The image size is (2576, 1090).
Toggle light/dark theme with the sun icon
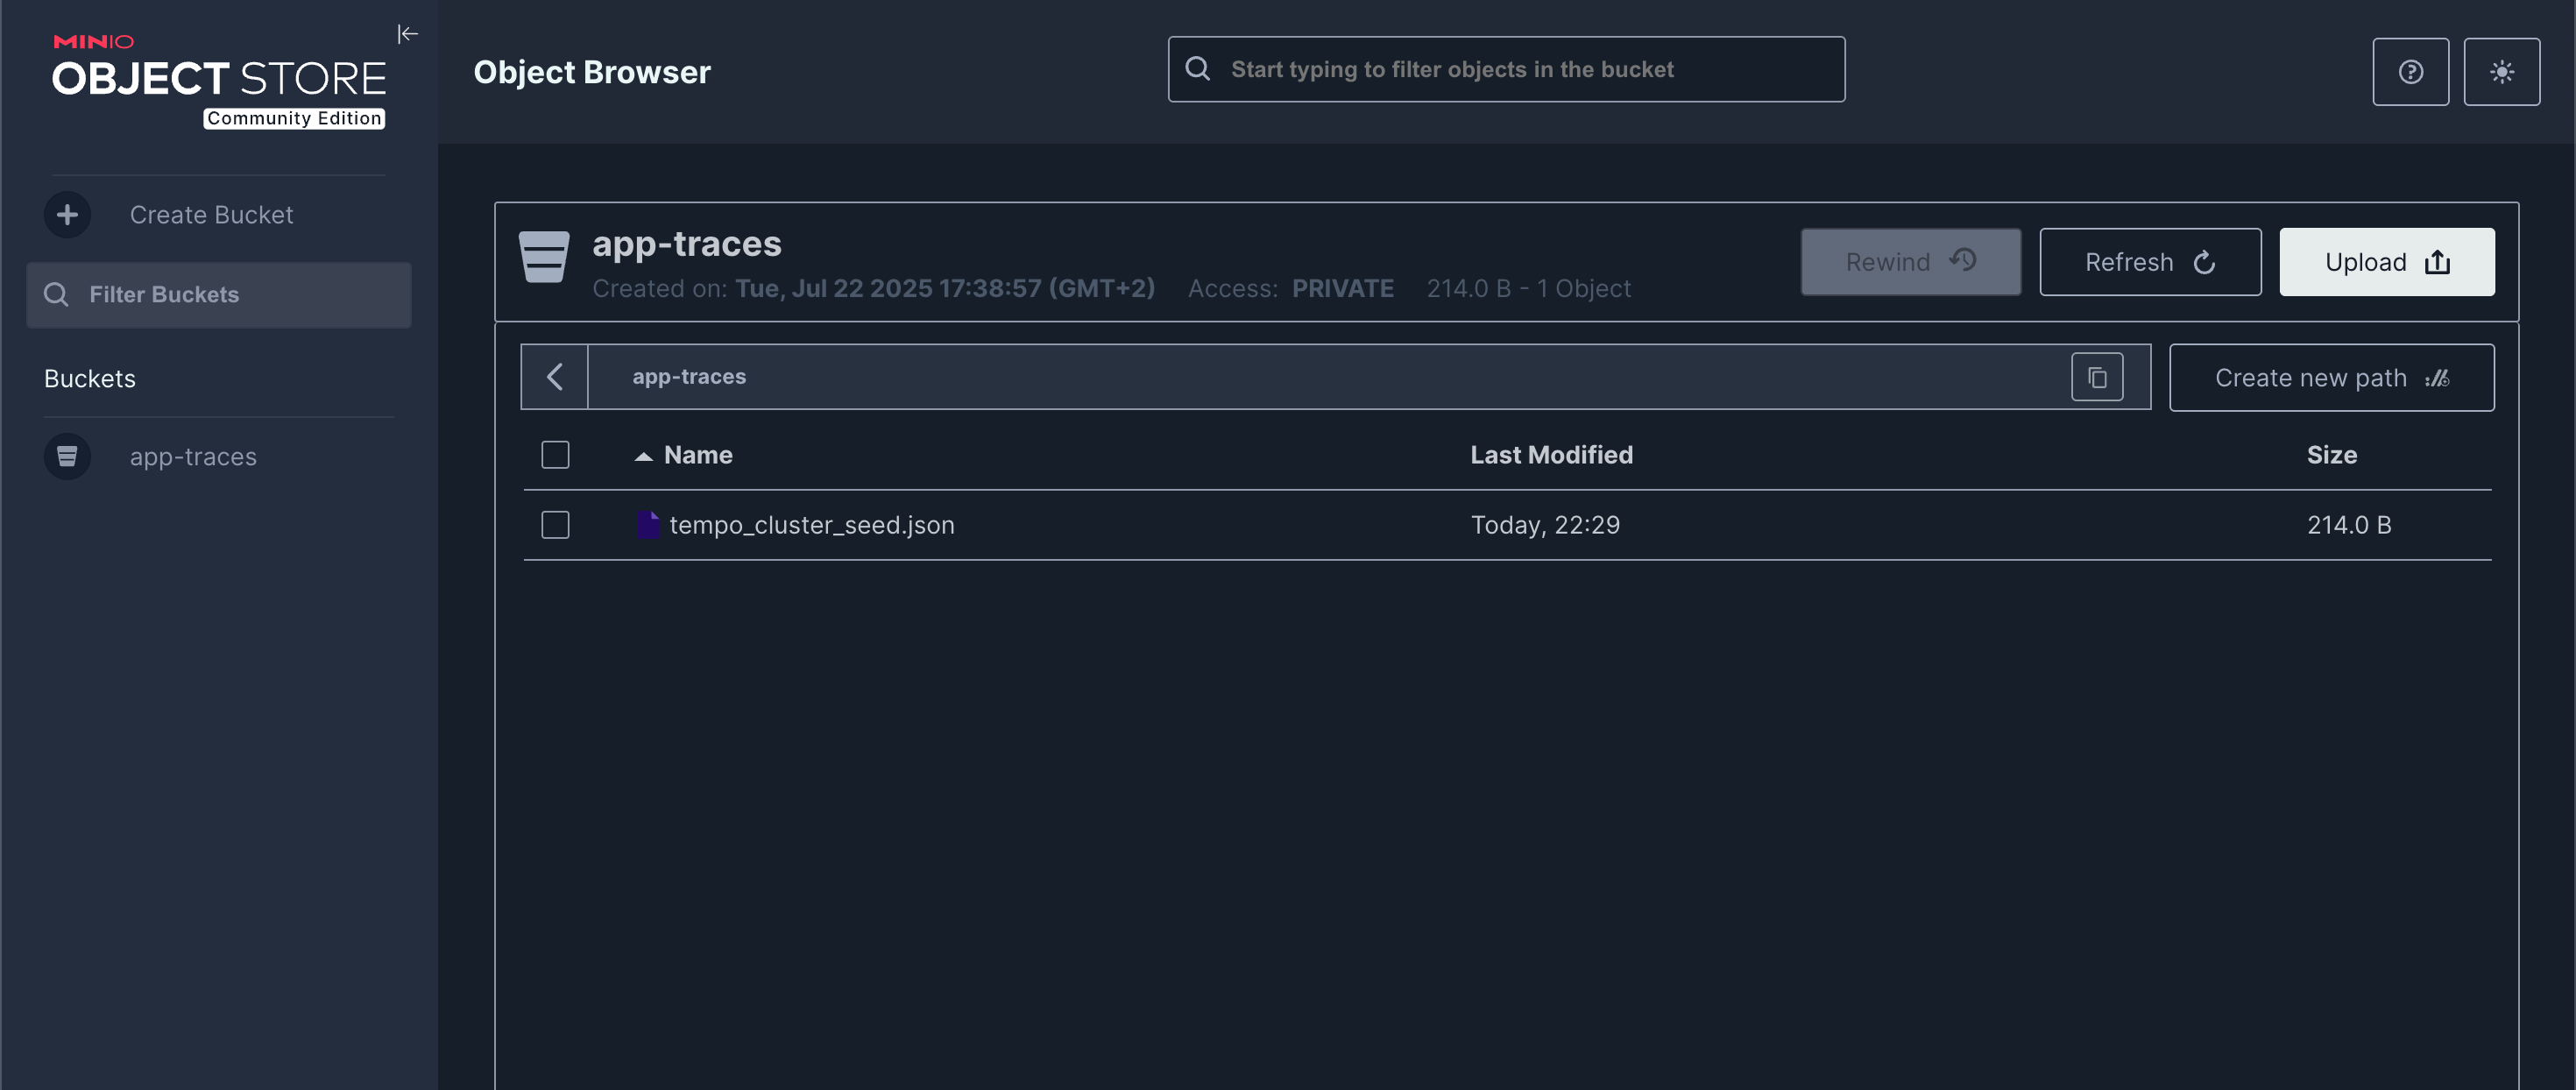(2501, 71)
